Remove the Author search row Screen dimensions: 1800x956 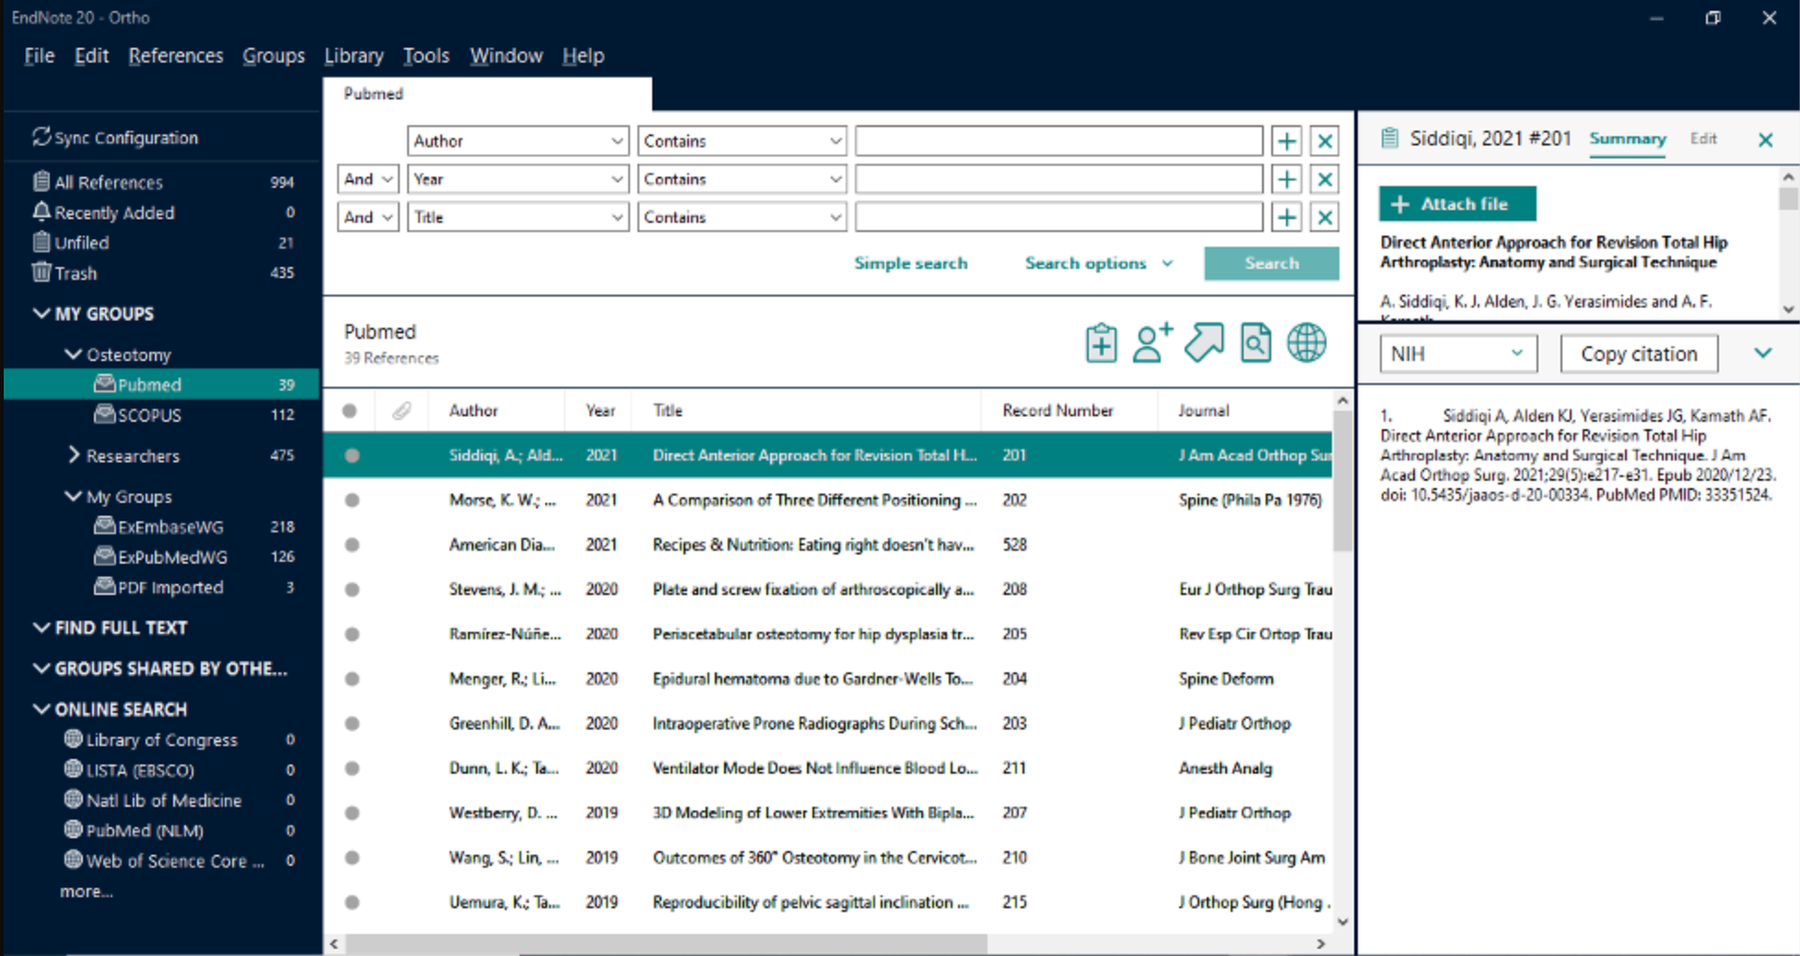click(1325, 141)
